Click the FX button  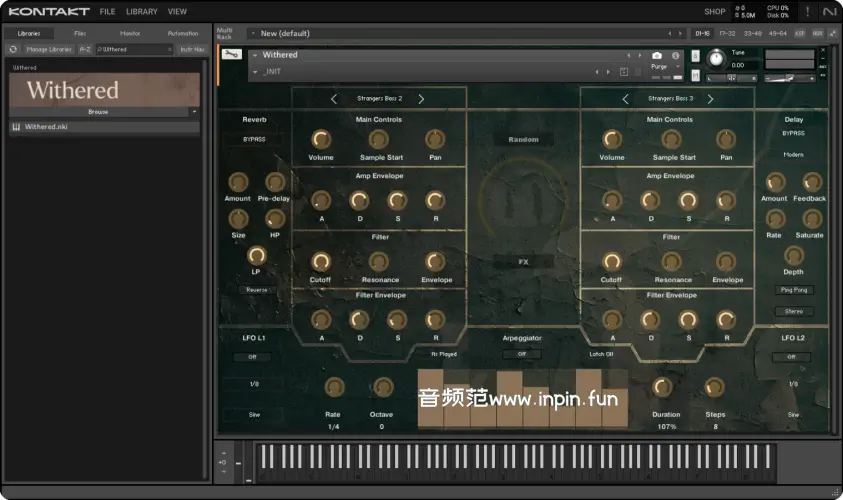522,262
